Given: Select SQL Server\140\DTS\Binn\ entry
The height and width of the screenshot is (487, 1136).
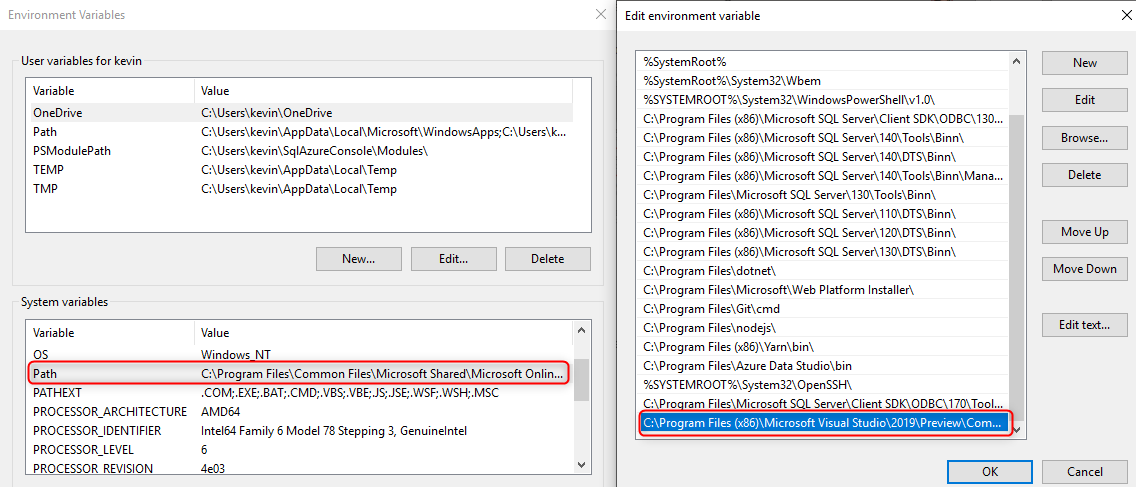Looking at the screenshot, I should (x=822, y=157).
